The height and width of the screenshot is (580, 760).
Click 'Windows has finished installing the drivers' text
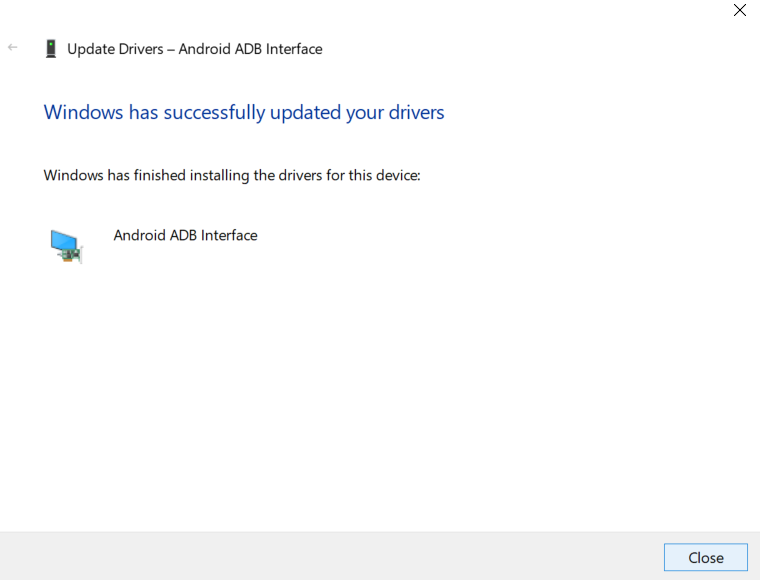coord(232,175)
